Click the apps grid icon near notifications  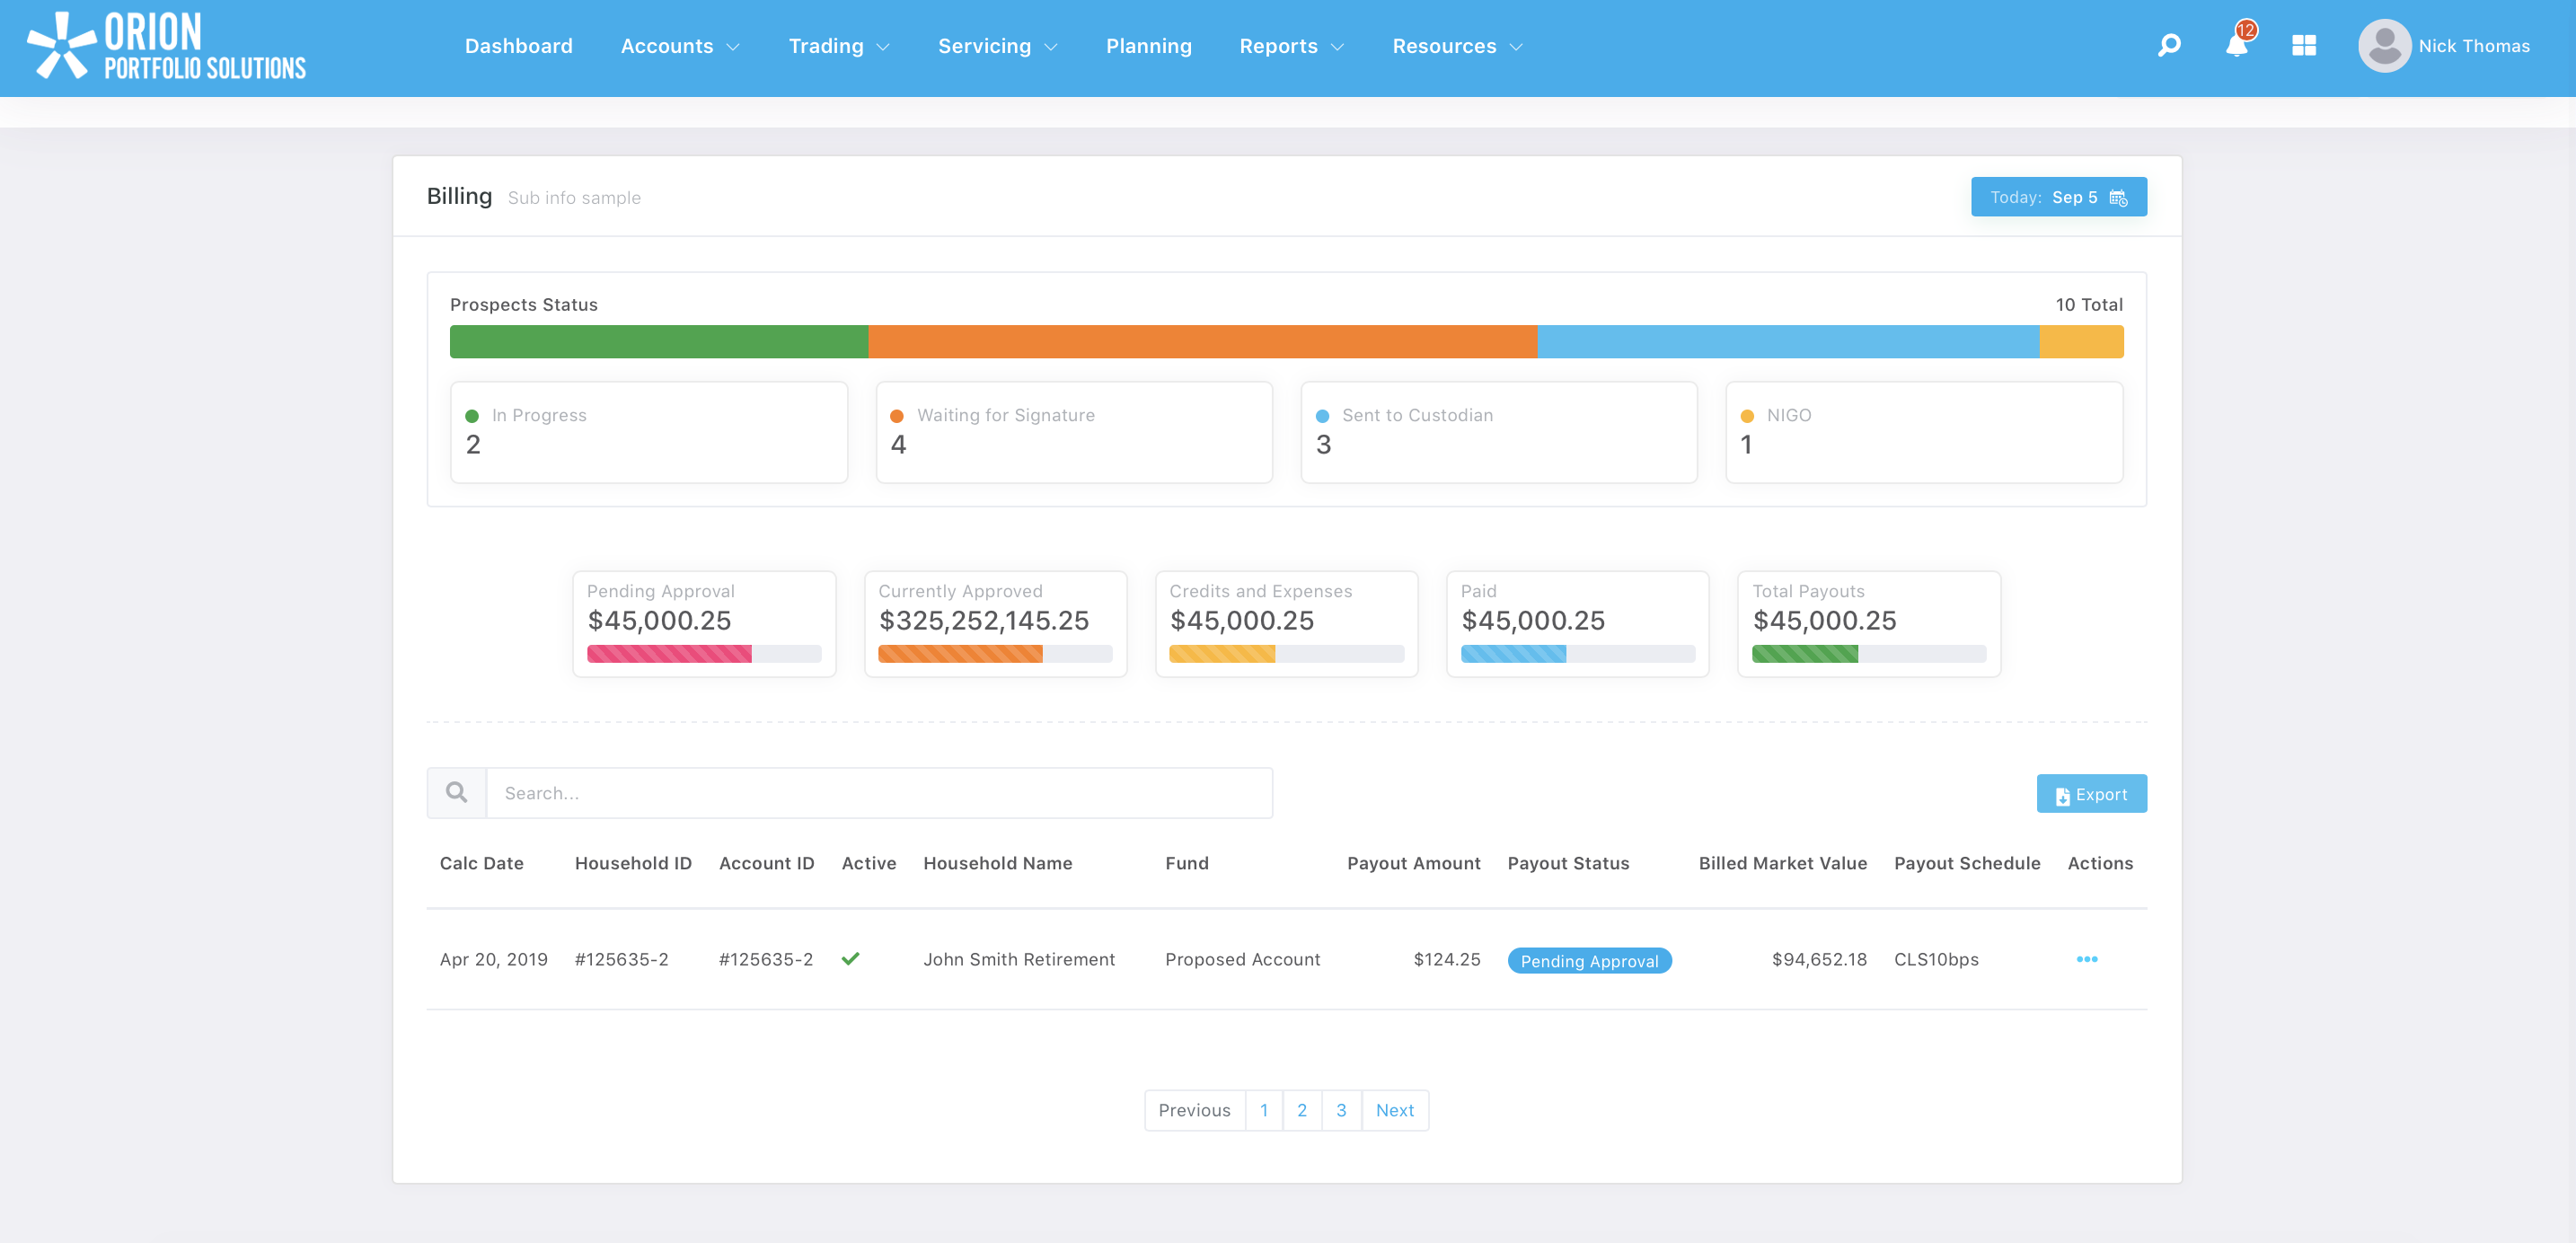(x=2304, y=45)
